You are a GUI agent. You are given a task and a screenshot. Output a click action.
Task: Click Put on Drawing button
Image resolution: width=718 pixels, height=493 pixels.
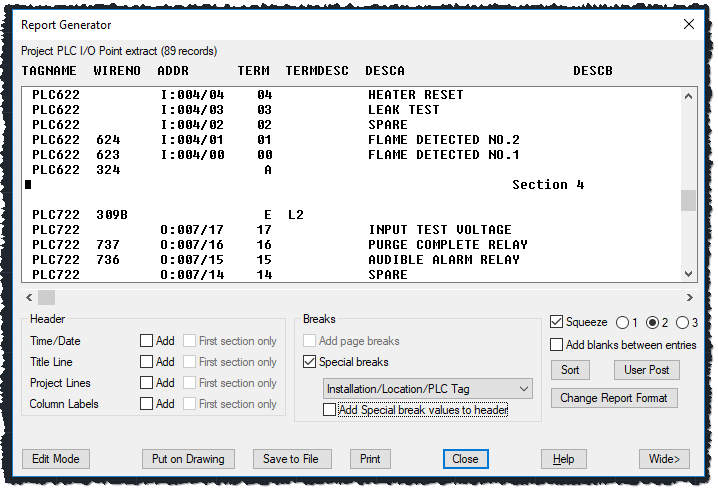tap(188, 459)
